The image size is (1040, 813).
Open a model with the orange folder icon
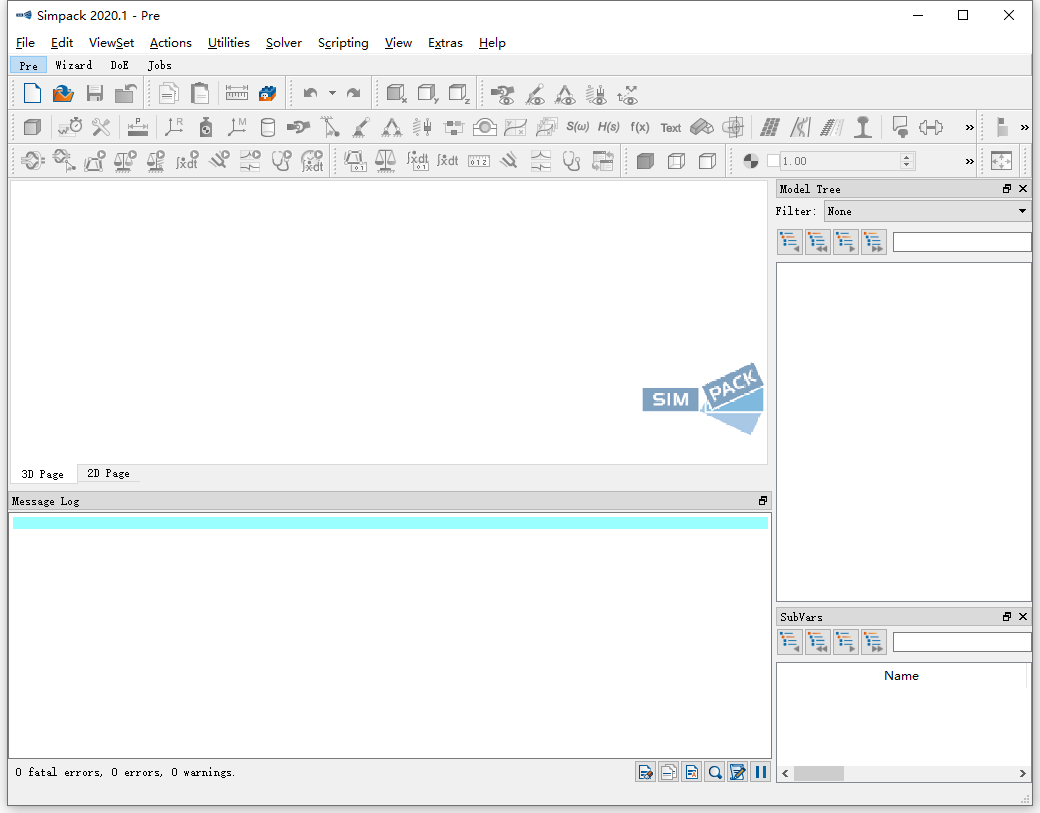pyautogui.click(x=63, y=94)
